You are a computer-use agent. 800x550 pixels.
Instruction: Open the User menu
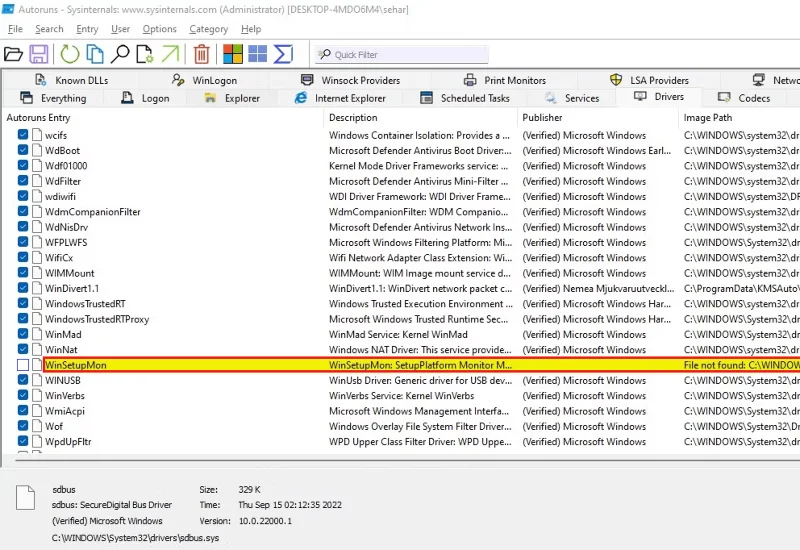(x=120, y=29)
